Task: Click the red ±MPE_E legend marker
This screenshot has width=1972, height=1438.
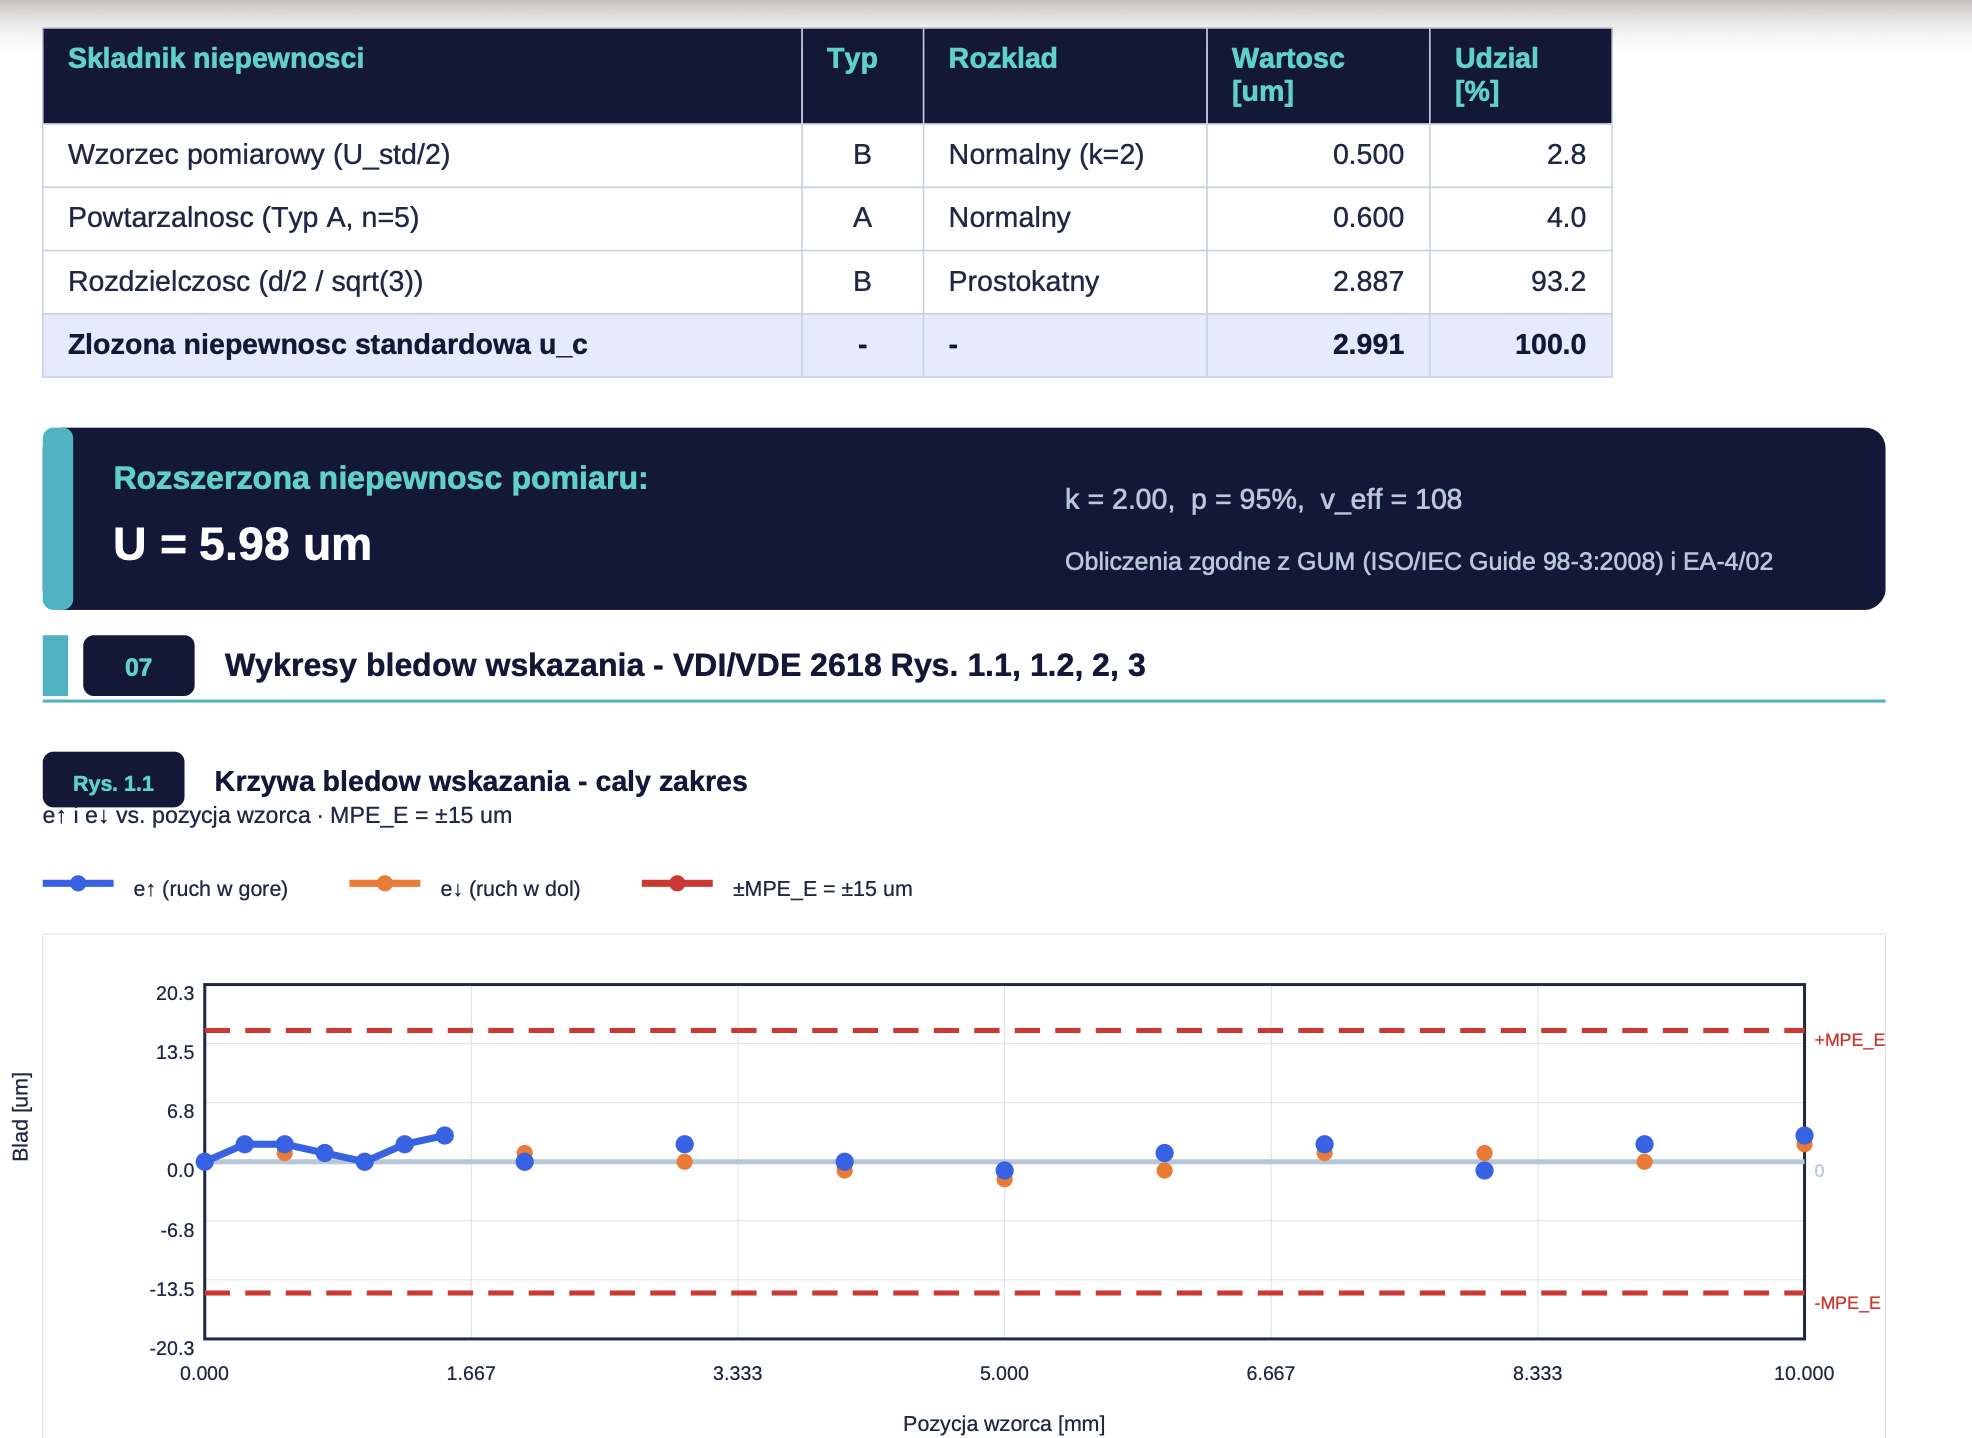Action: [x=677, y=883]
